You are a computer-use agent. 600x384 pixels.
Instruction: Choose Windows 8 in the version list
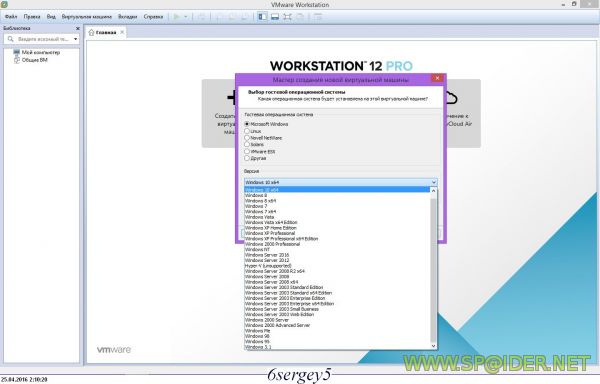tap(337, 195)
